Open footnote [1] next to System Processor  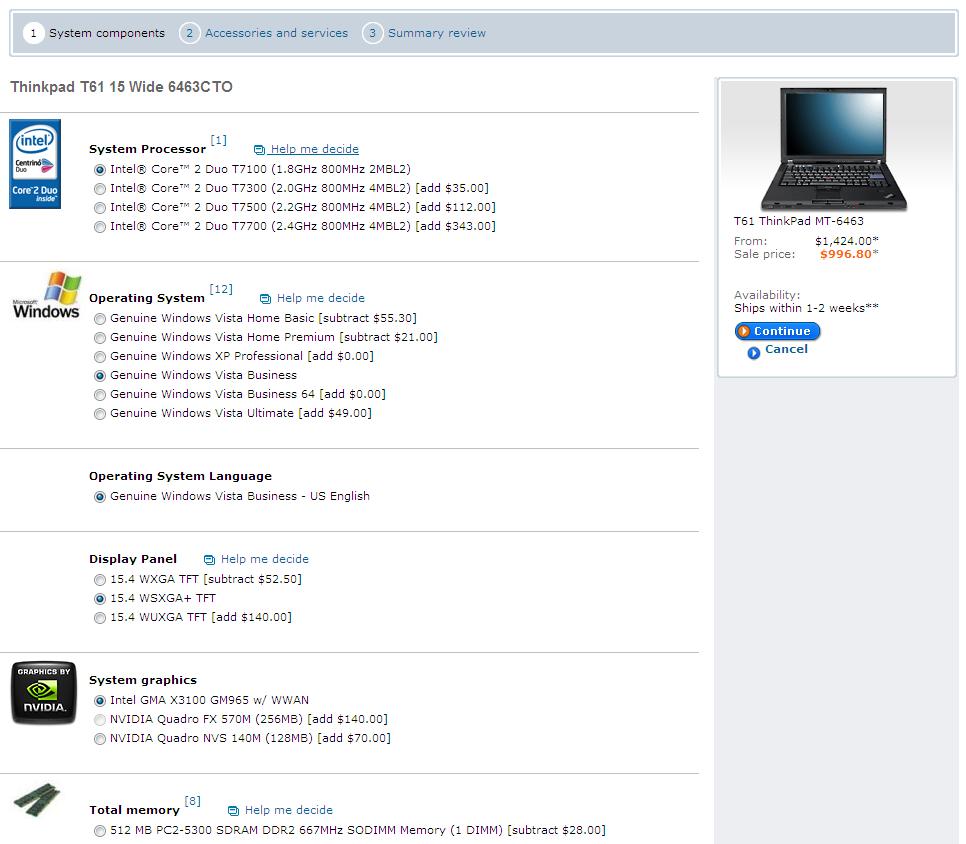219,140
